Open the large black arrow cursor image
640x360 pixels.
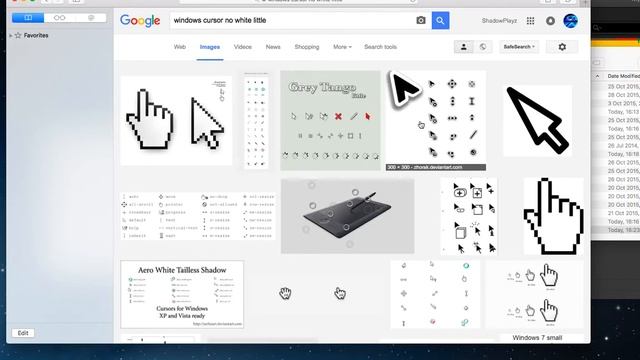[x=538, y=120]
